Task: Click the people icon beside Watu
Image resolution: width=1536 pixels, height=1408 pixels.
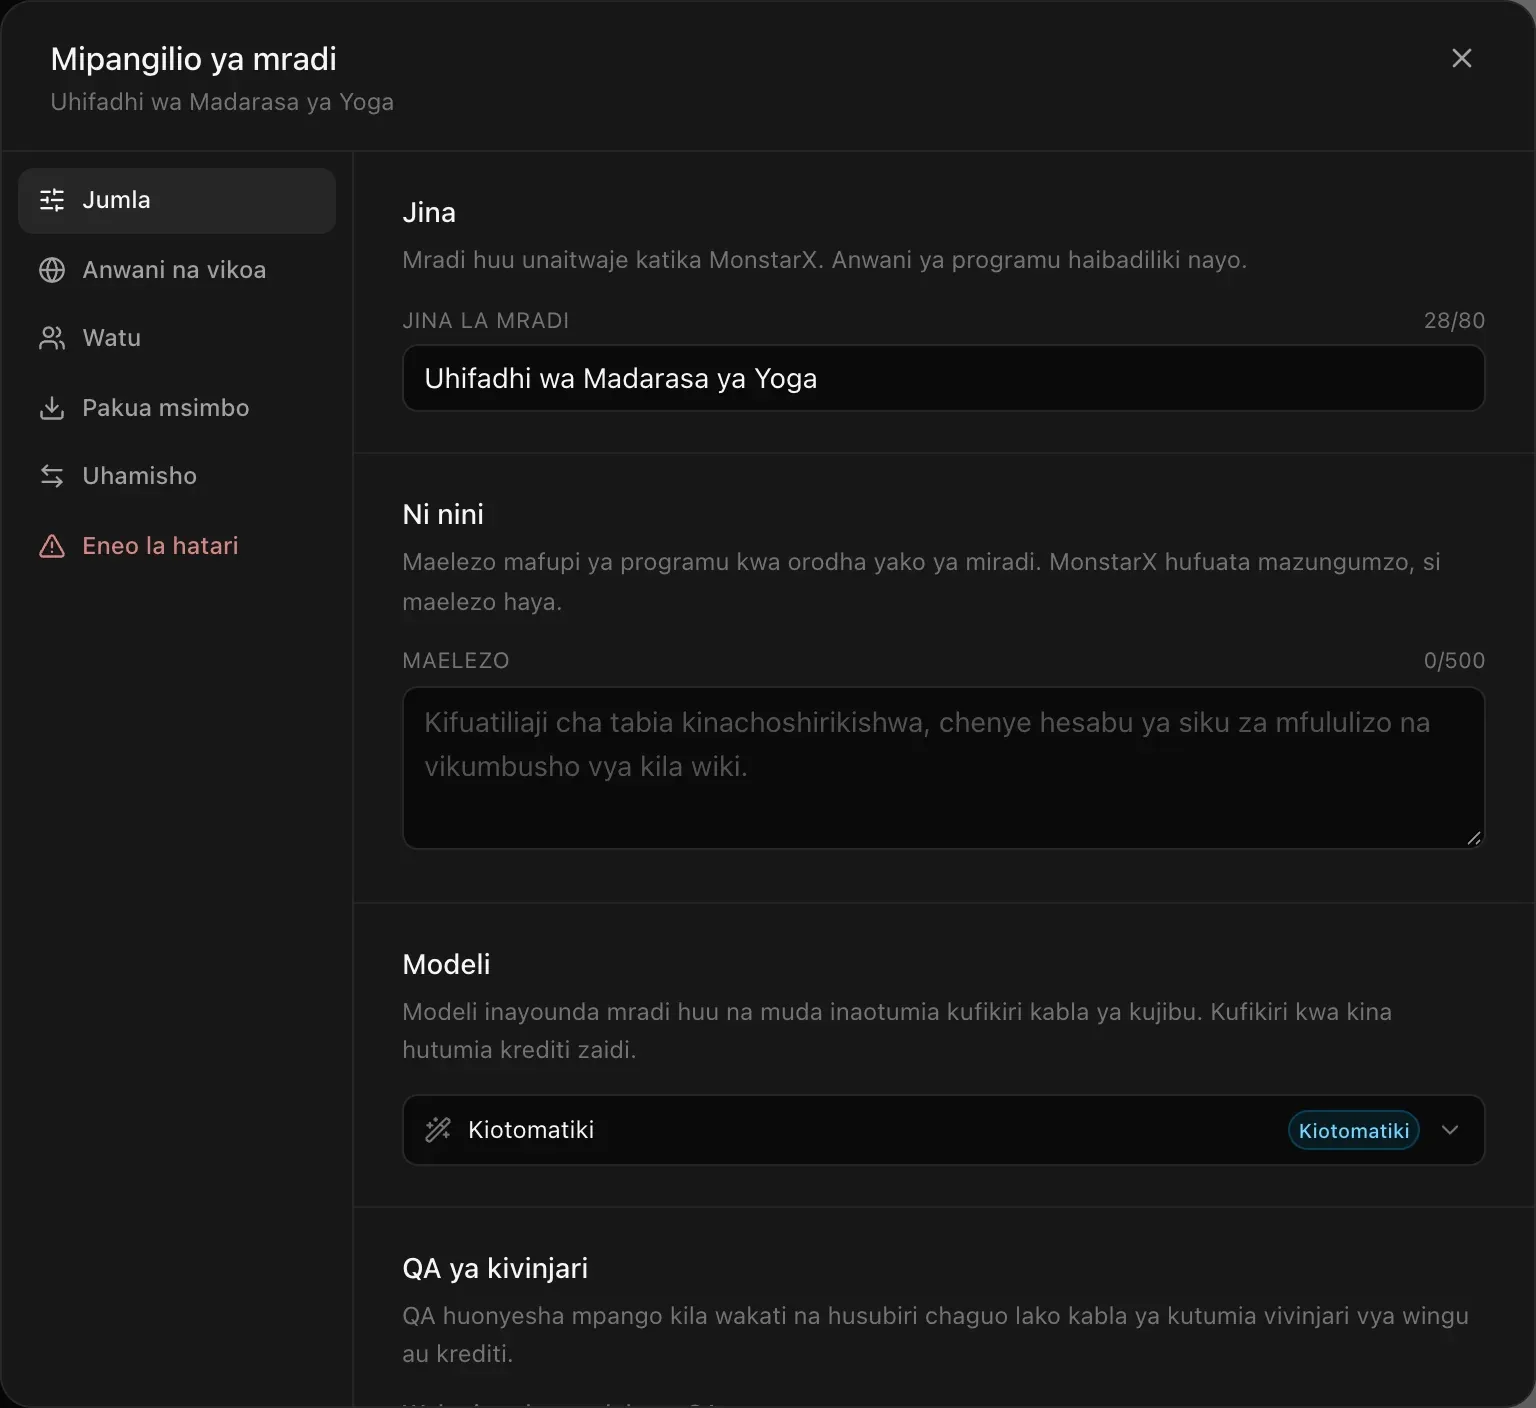Action: pyautogui.click(x=52, y=338)
